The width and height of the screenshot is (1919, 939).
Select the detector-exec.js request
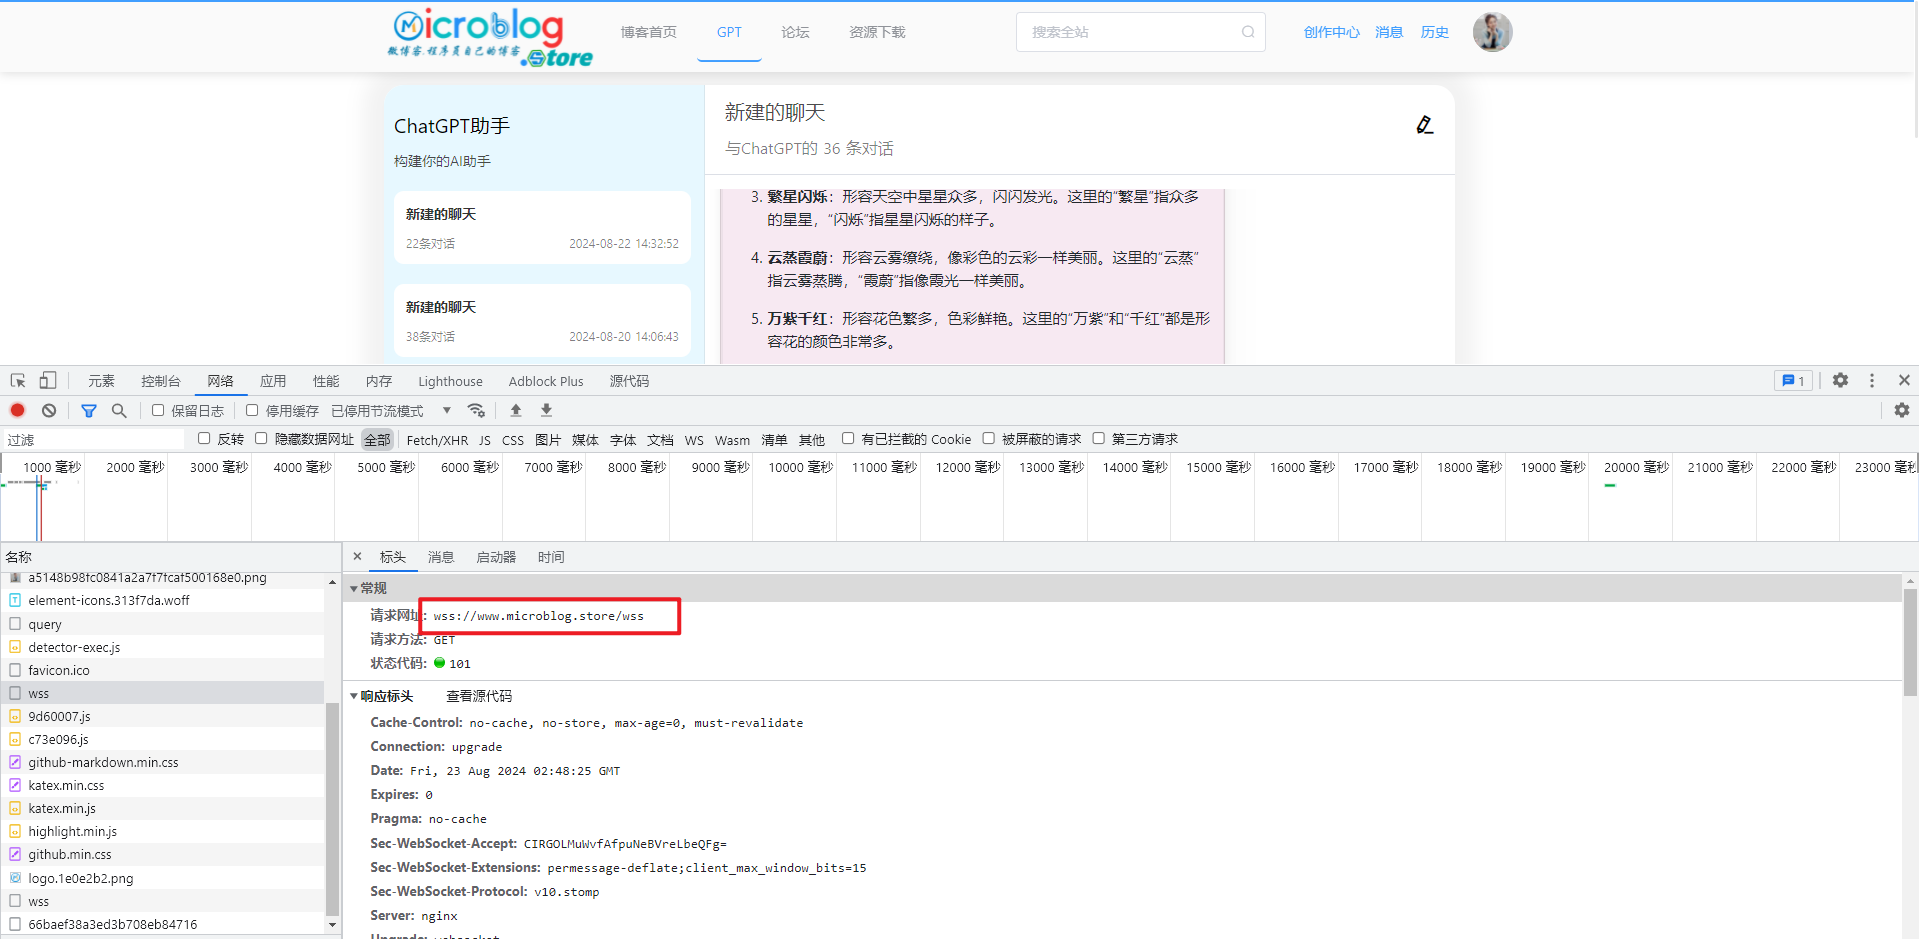coord(162,647)
